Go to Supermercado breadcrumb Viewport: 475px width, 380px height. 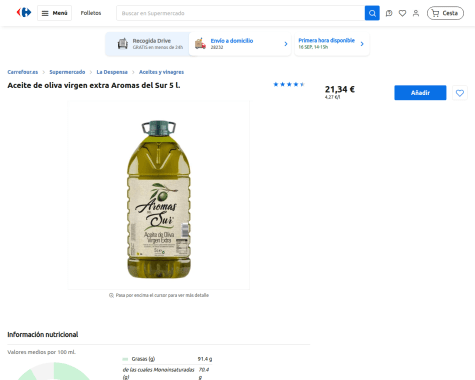pos(67,72)
